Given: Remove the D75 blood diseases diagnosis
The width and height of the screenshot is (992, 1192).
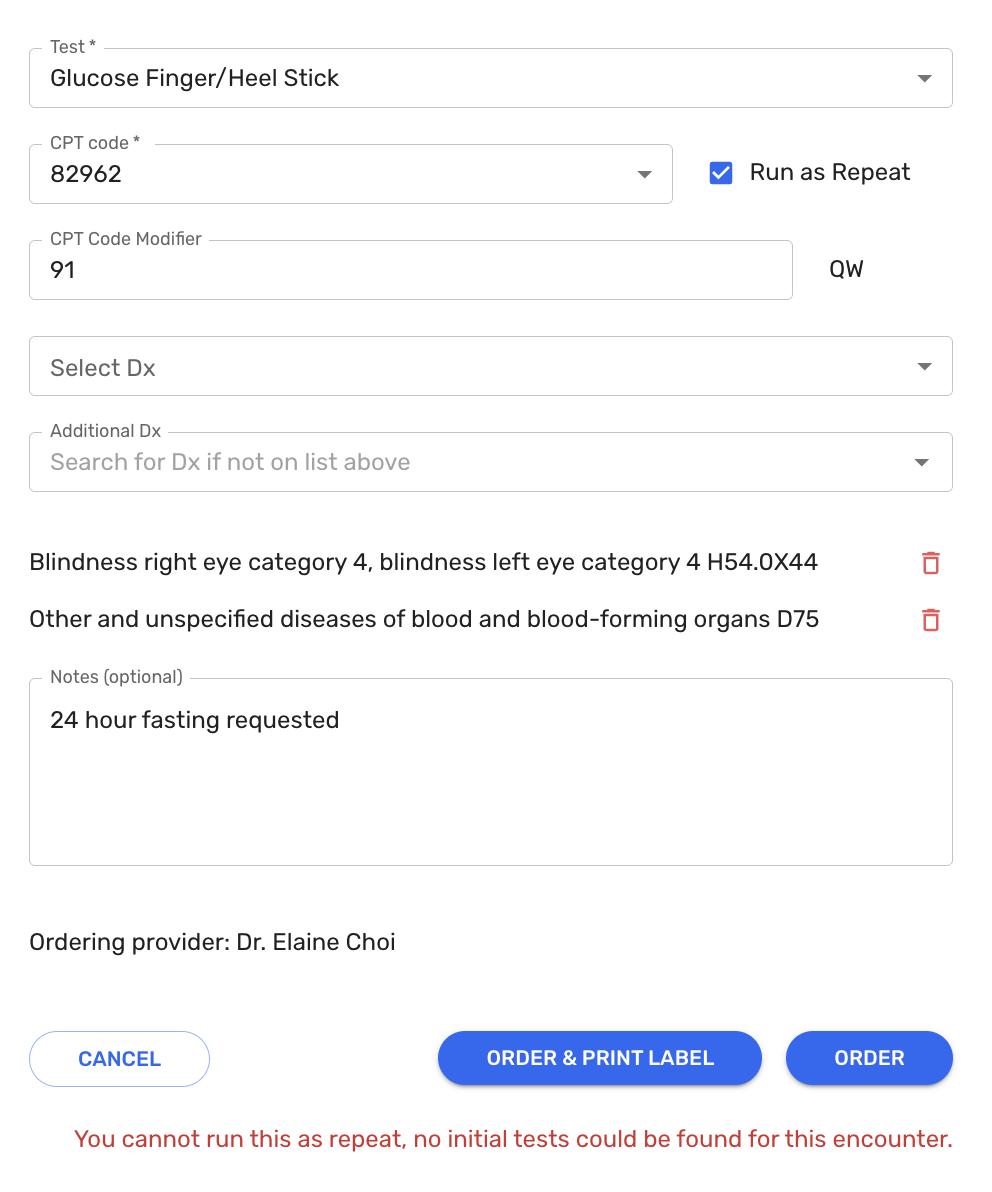Looking at the screenshot, I should coord(930,620).
